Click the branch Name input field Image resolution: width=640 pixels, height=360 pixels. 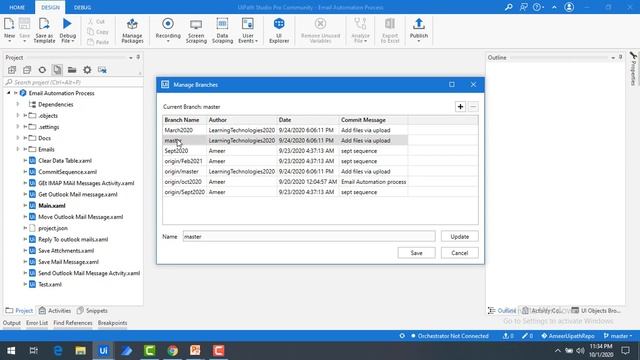(309, 236)
